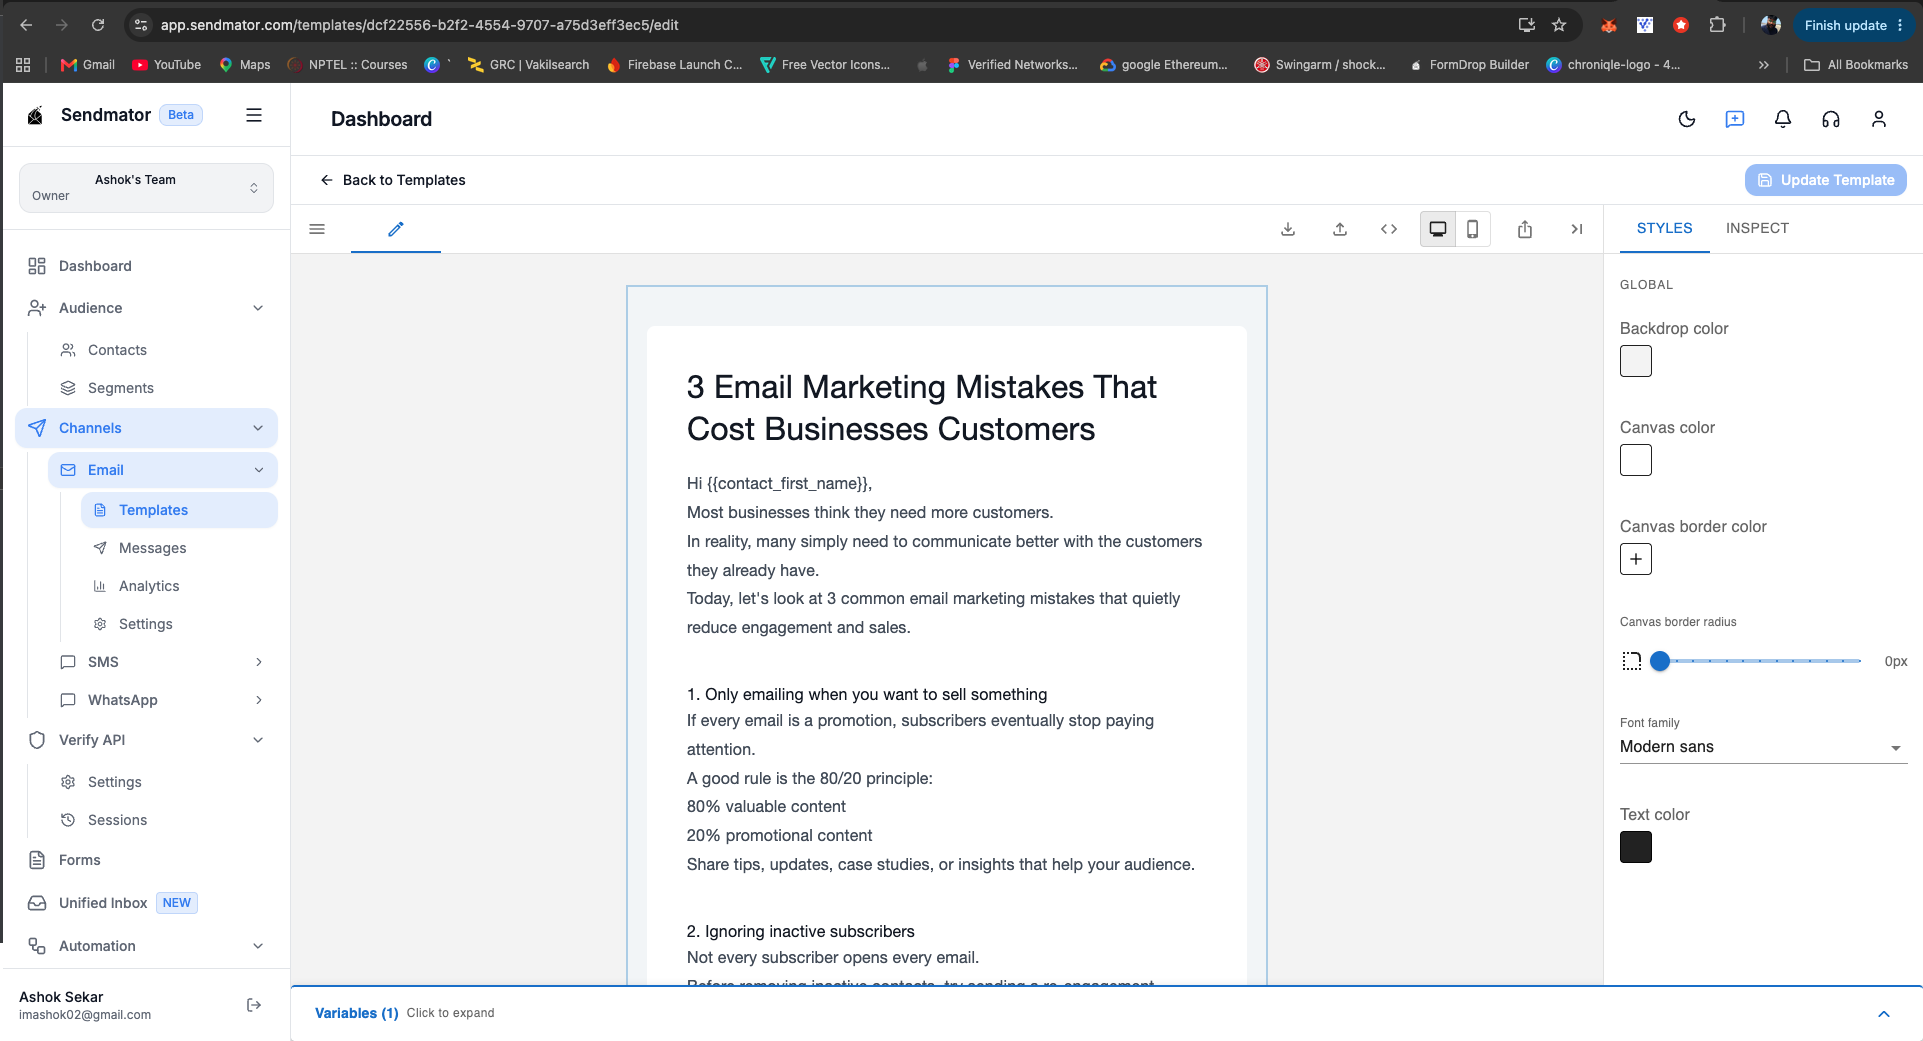Open email Analytics page
1923x1041 pixels.
click(x=149, y=586)
